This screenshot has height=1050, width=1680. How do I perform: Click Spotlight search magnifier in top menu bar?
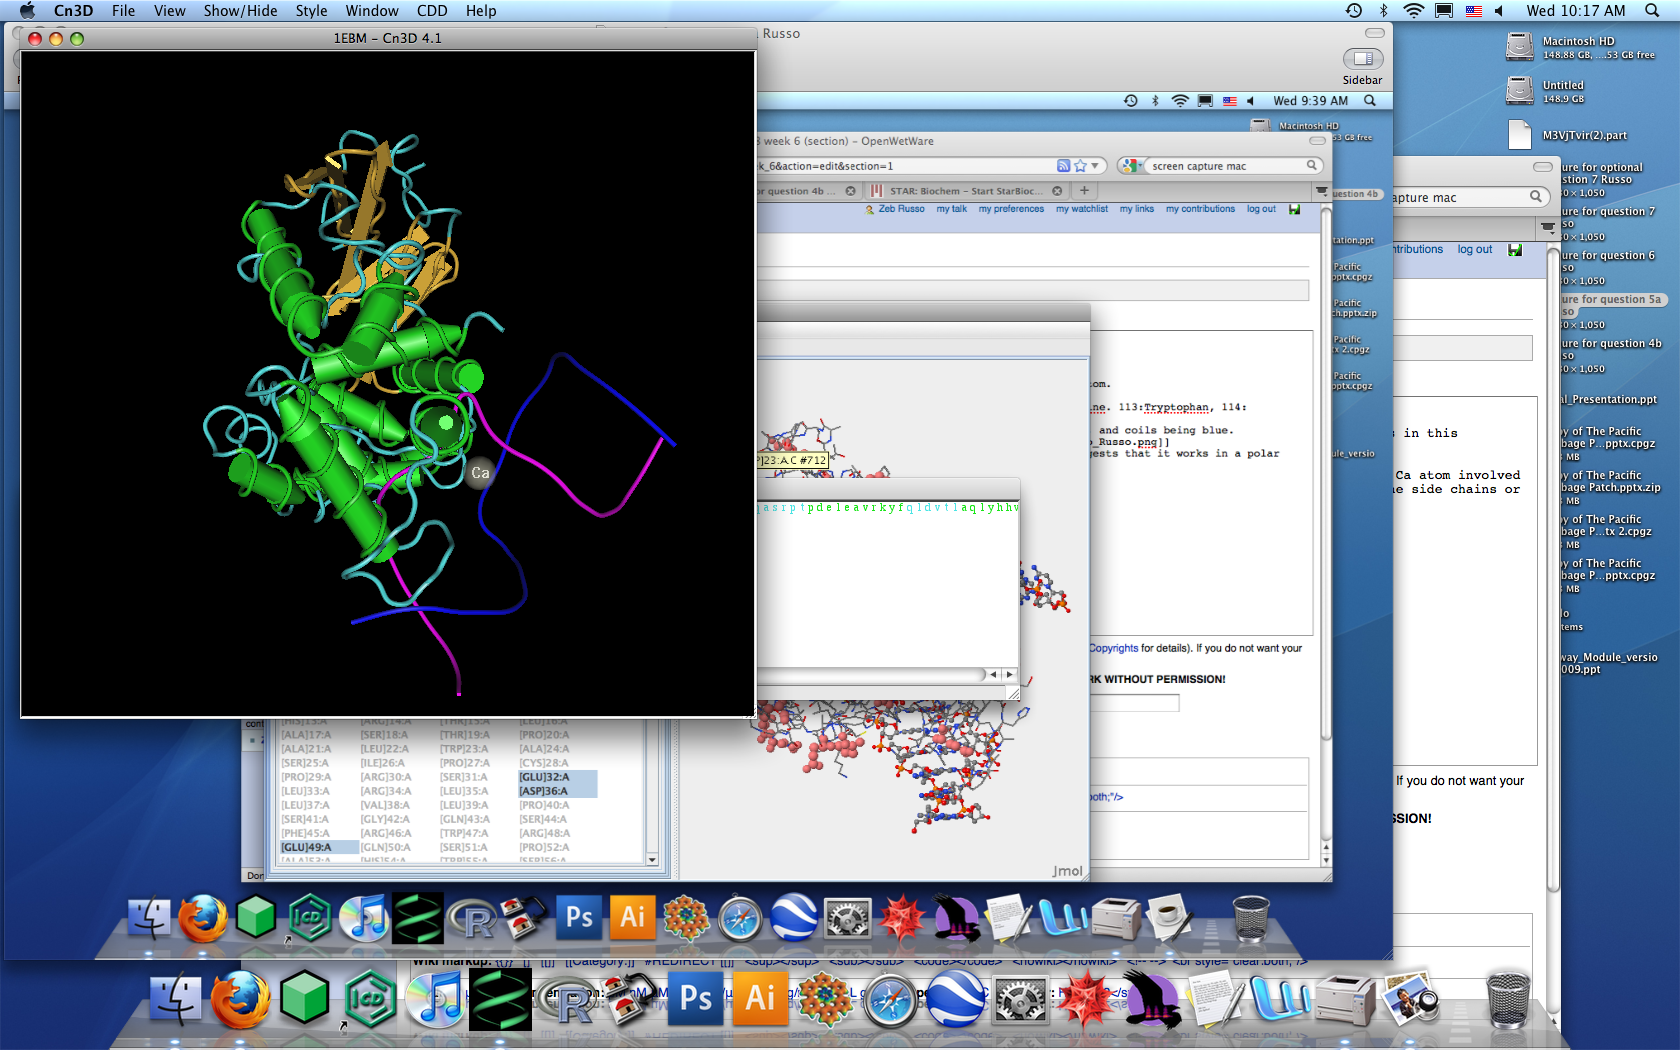(1652, 11)
